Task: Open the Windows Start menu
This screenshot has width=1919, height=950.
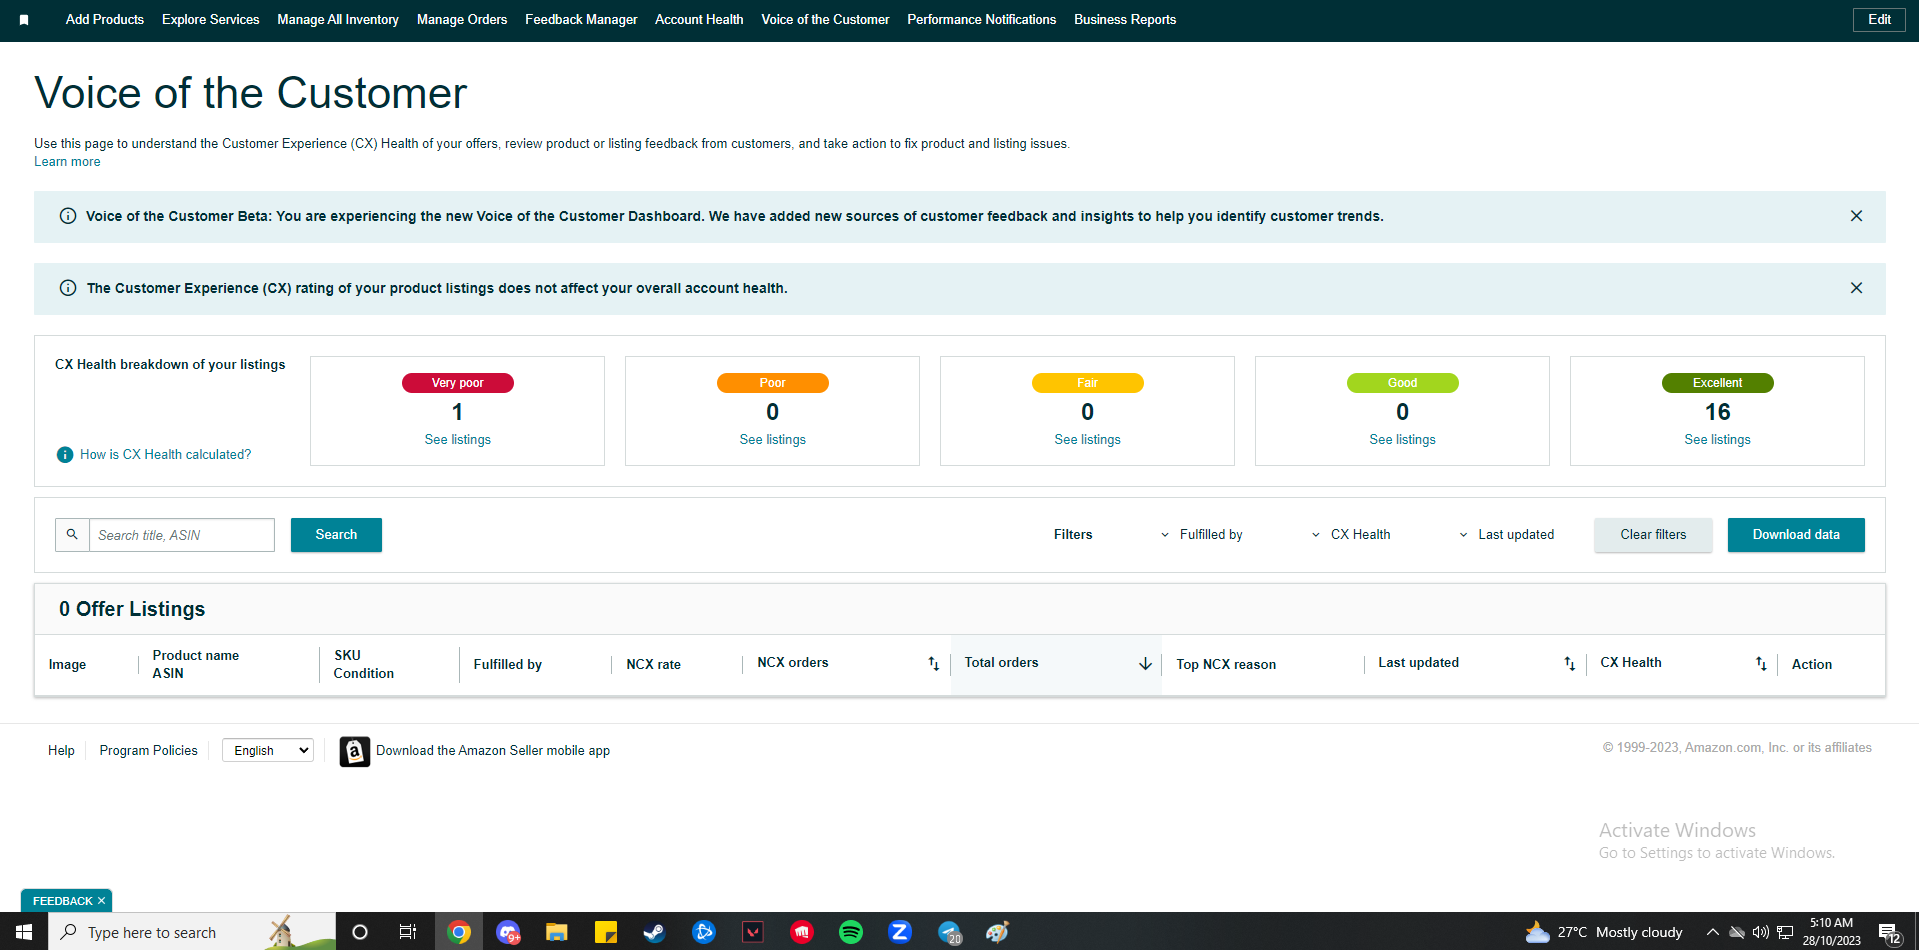Action: (24, 932)
